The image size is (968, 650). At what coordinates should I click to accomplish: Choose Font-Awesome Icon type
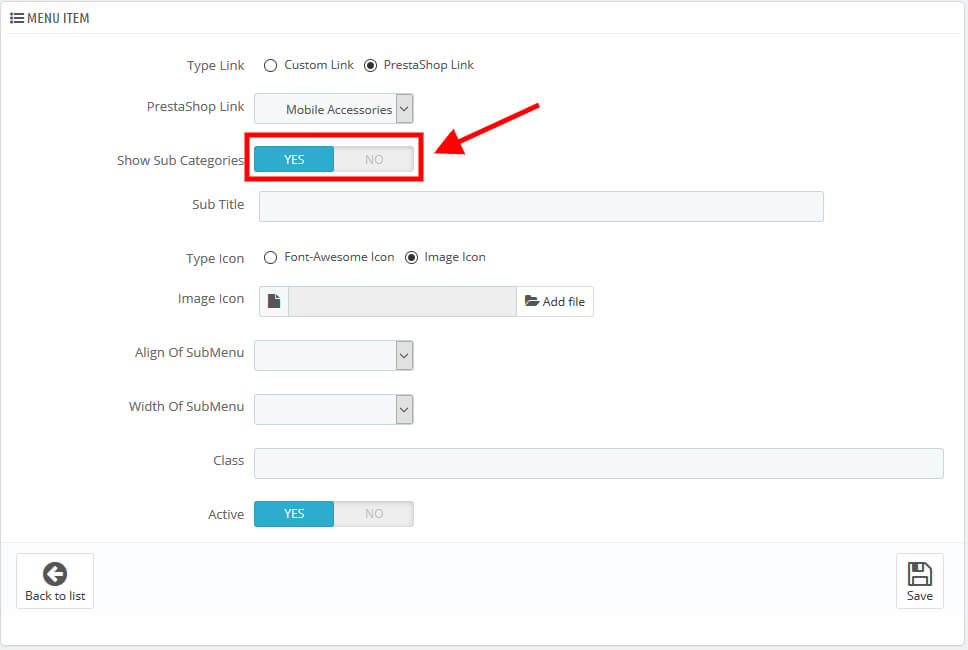coord(270,257)
